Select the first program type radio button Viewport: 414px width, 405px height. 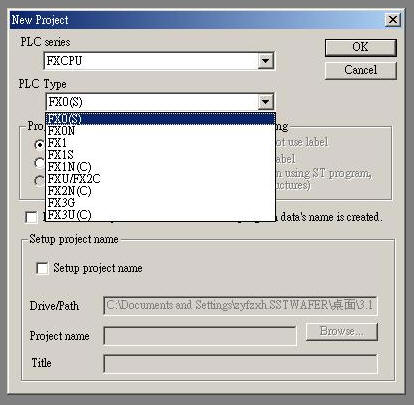click(39, 144)
